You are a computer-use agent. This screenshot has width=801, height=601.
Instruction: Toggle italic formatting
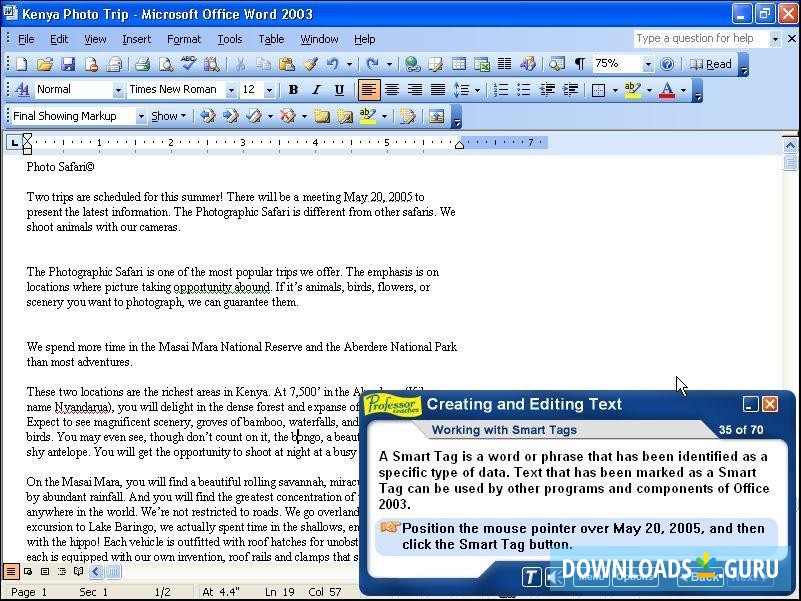(315, 89)
